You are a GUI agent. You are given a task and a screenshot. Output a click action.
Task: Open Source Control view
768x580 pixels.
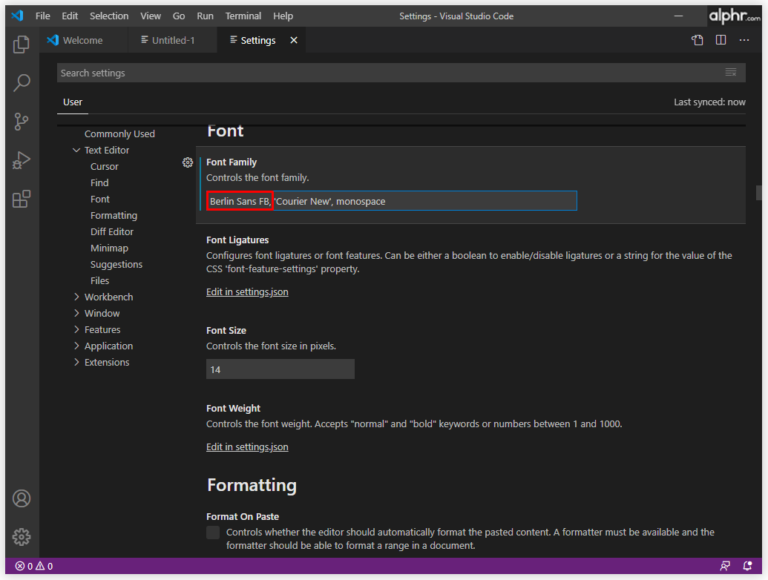(21, 122)
